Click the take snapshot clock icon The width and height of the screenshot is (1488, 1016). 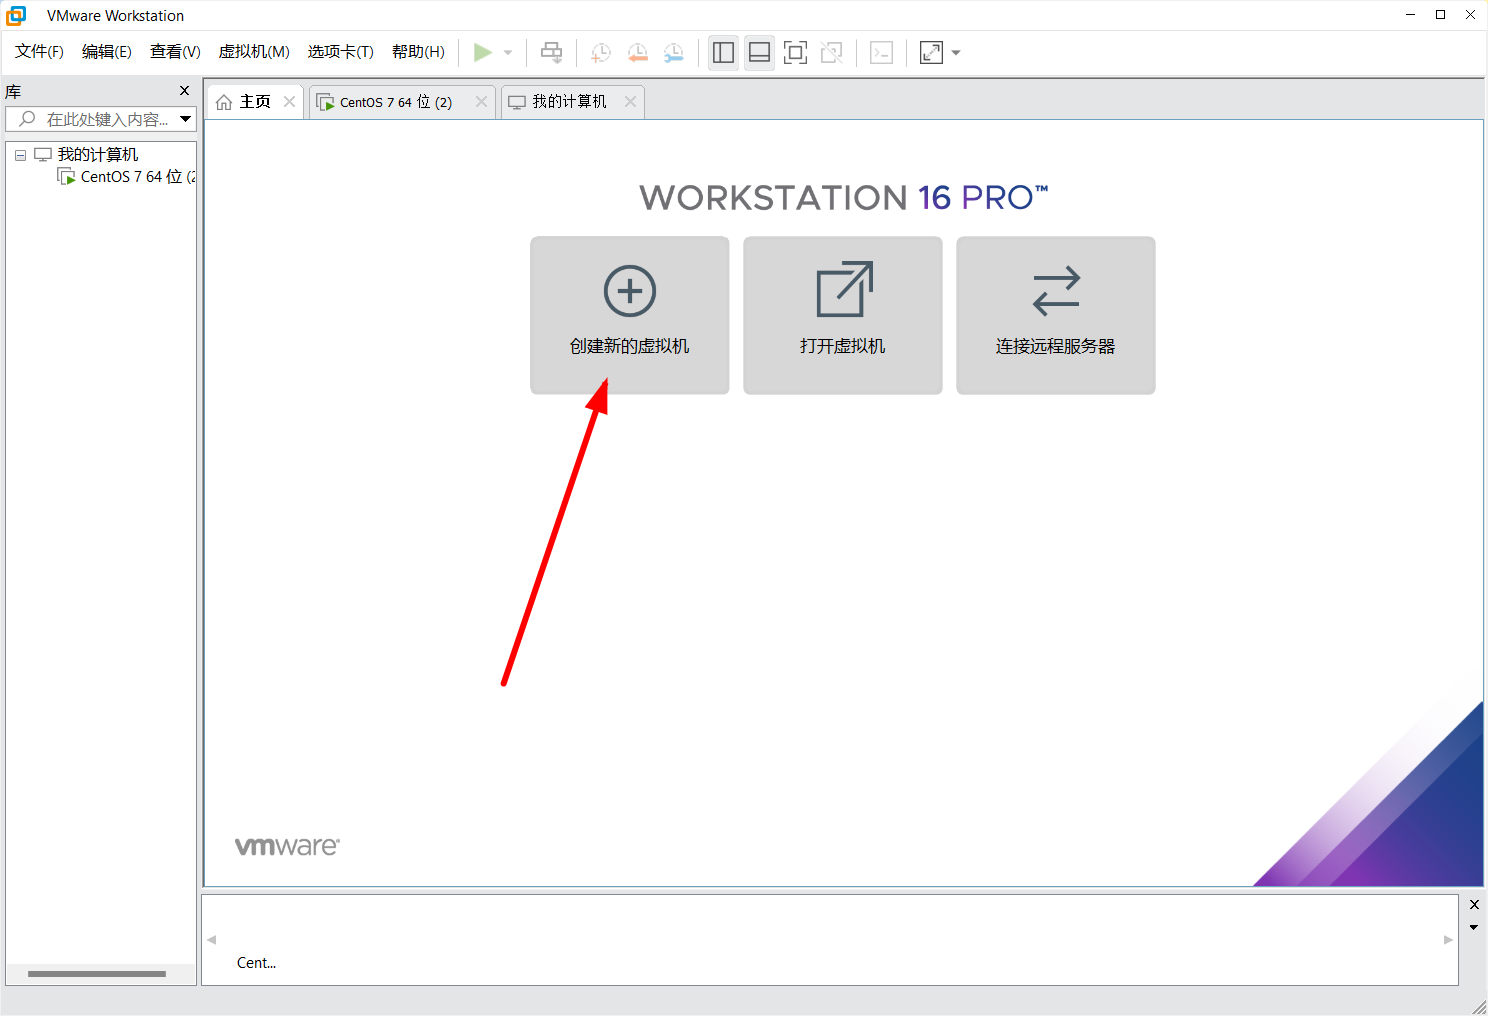point(601,53)
